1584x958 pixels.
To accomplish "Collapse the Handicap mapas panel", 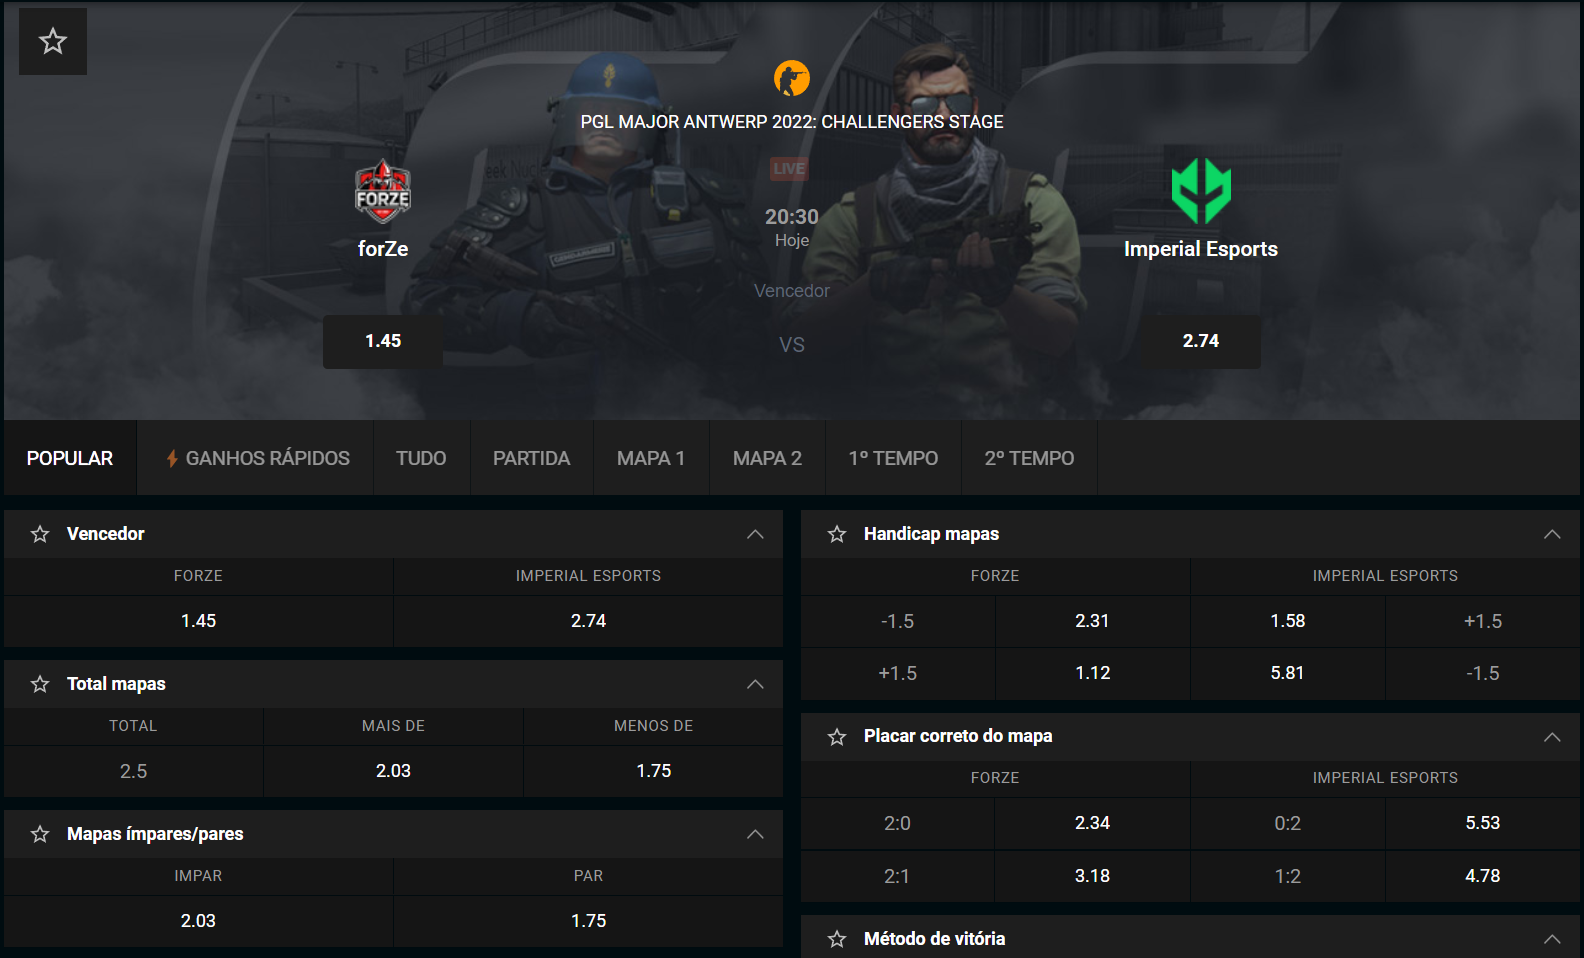I will (1552, 534).
